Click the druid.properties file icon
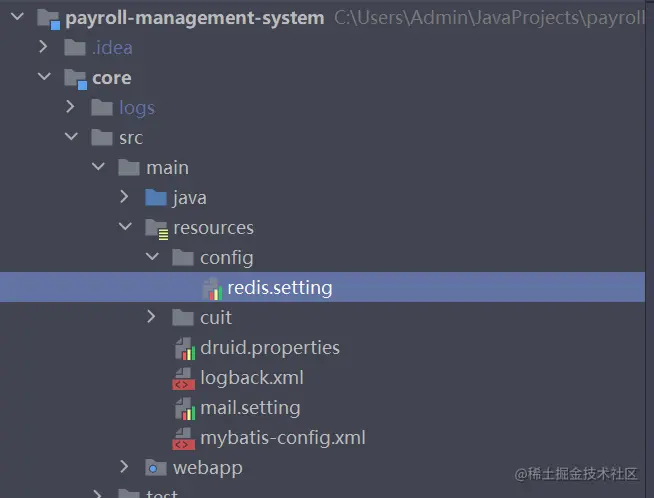 click(185, 349)
